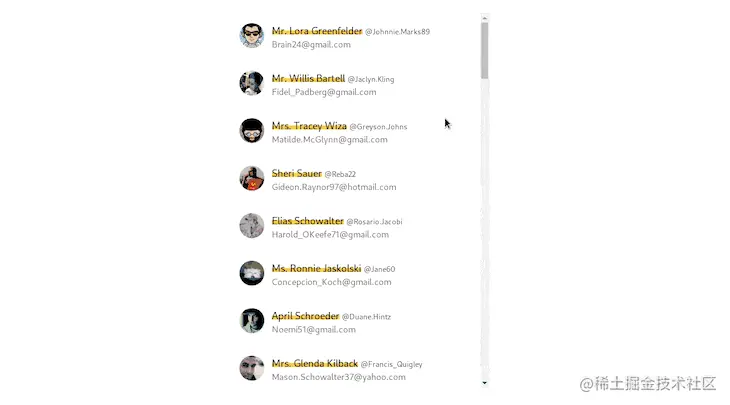Select the name Sheri Sauer
This screenshot has width=730, height=405.
pyautogui.click(x=297, y=174)
